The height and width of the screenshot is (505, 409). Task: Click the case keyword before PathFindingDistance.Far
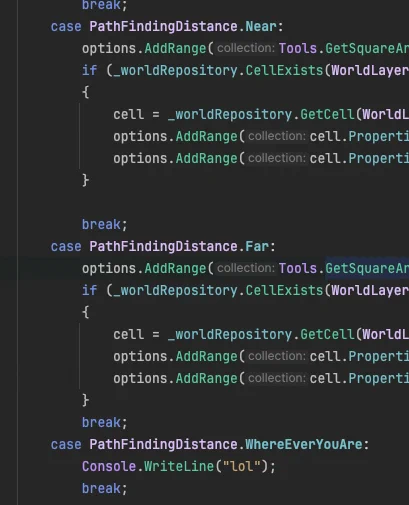coord(66,247)
